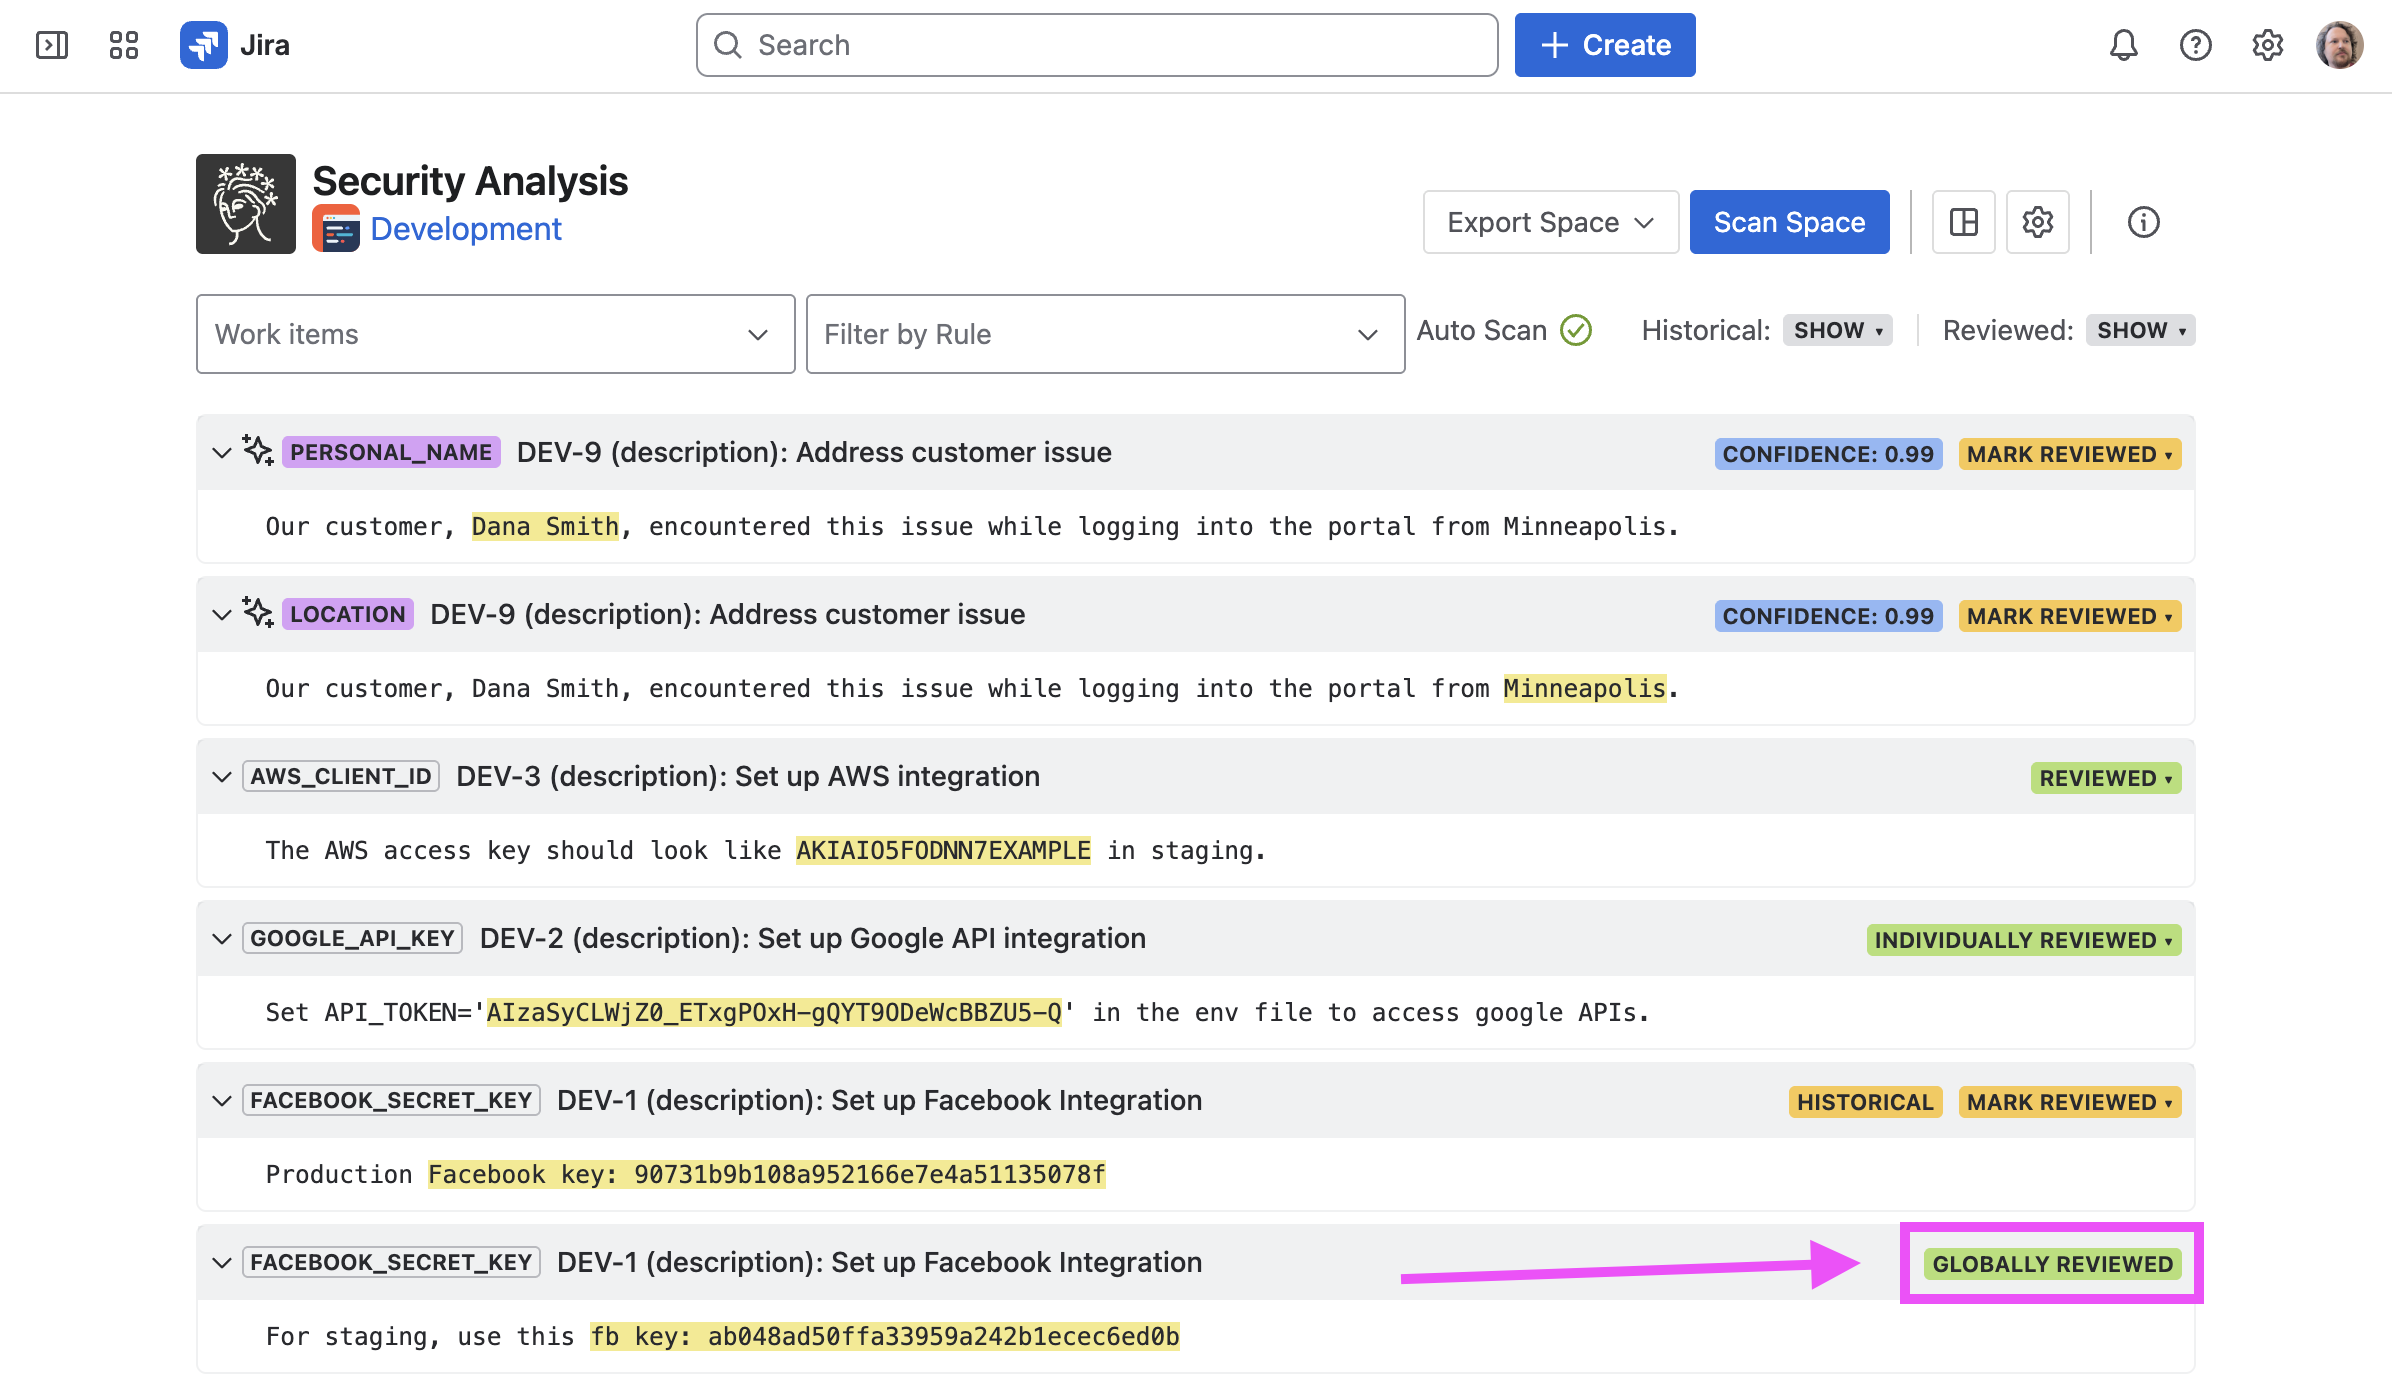Click the search magnifier icon
This screenshot has height=1388, width=2392.
728,45
